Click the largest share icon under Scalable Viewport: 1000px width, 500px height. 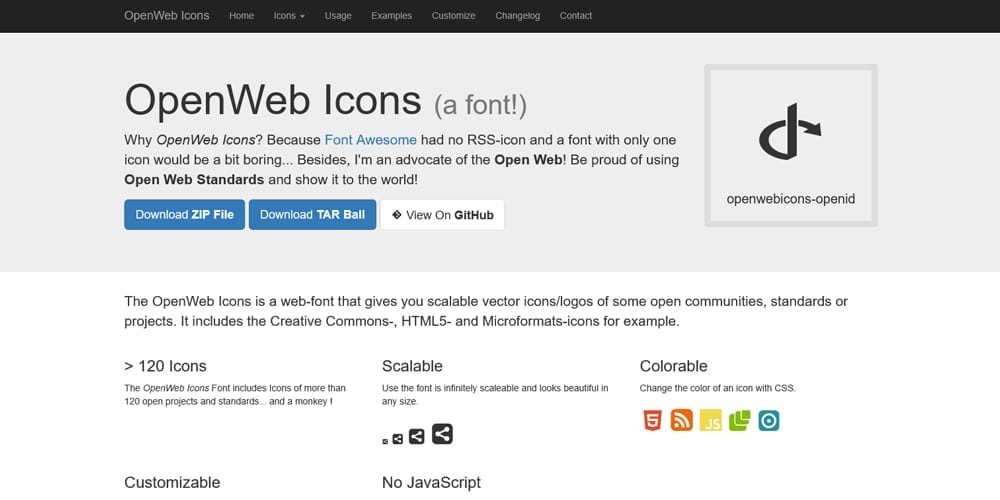coord(442,434)
